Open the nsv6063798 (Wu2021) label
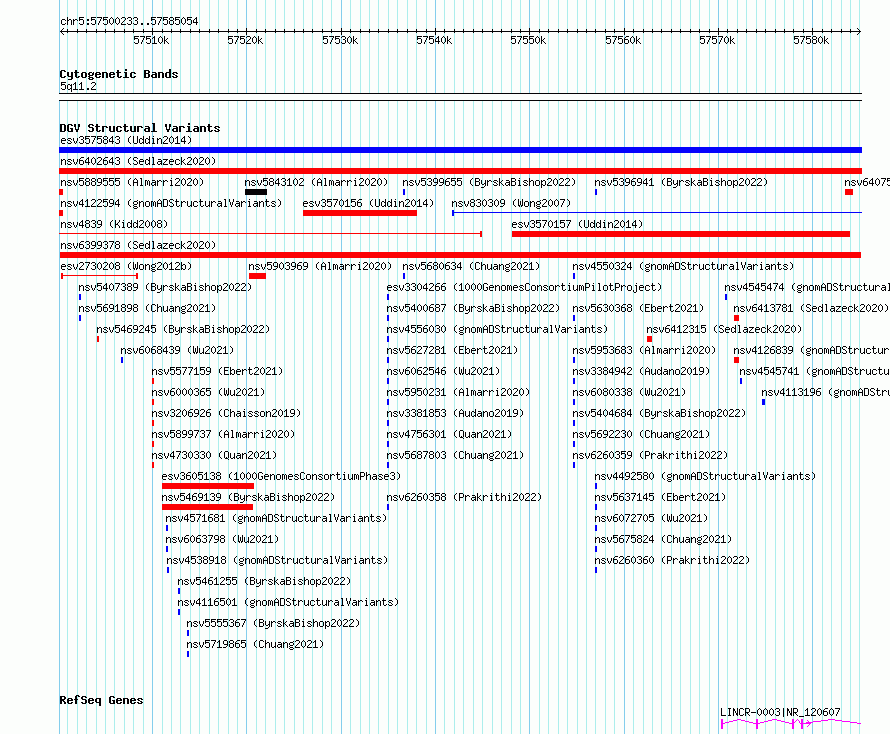 click(x=222, y=539)
